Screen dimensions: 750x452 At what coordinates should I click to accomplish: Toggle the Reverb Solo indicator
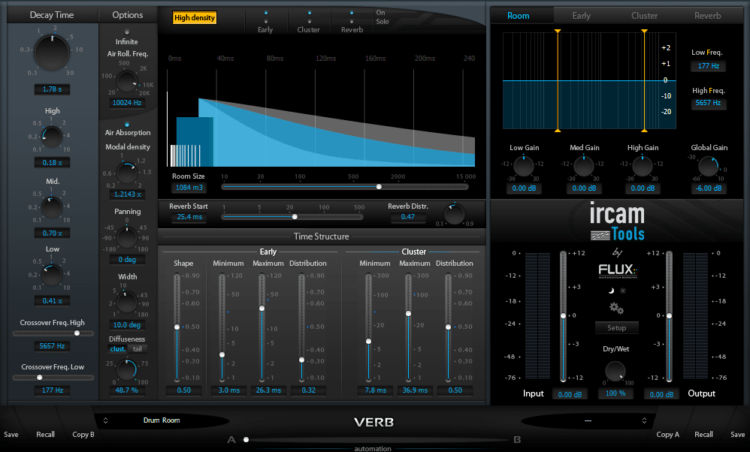pos(352,22)
